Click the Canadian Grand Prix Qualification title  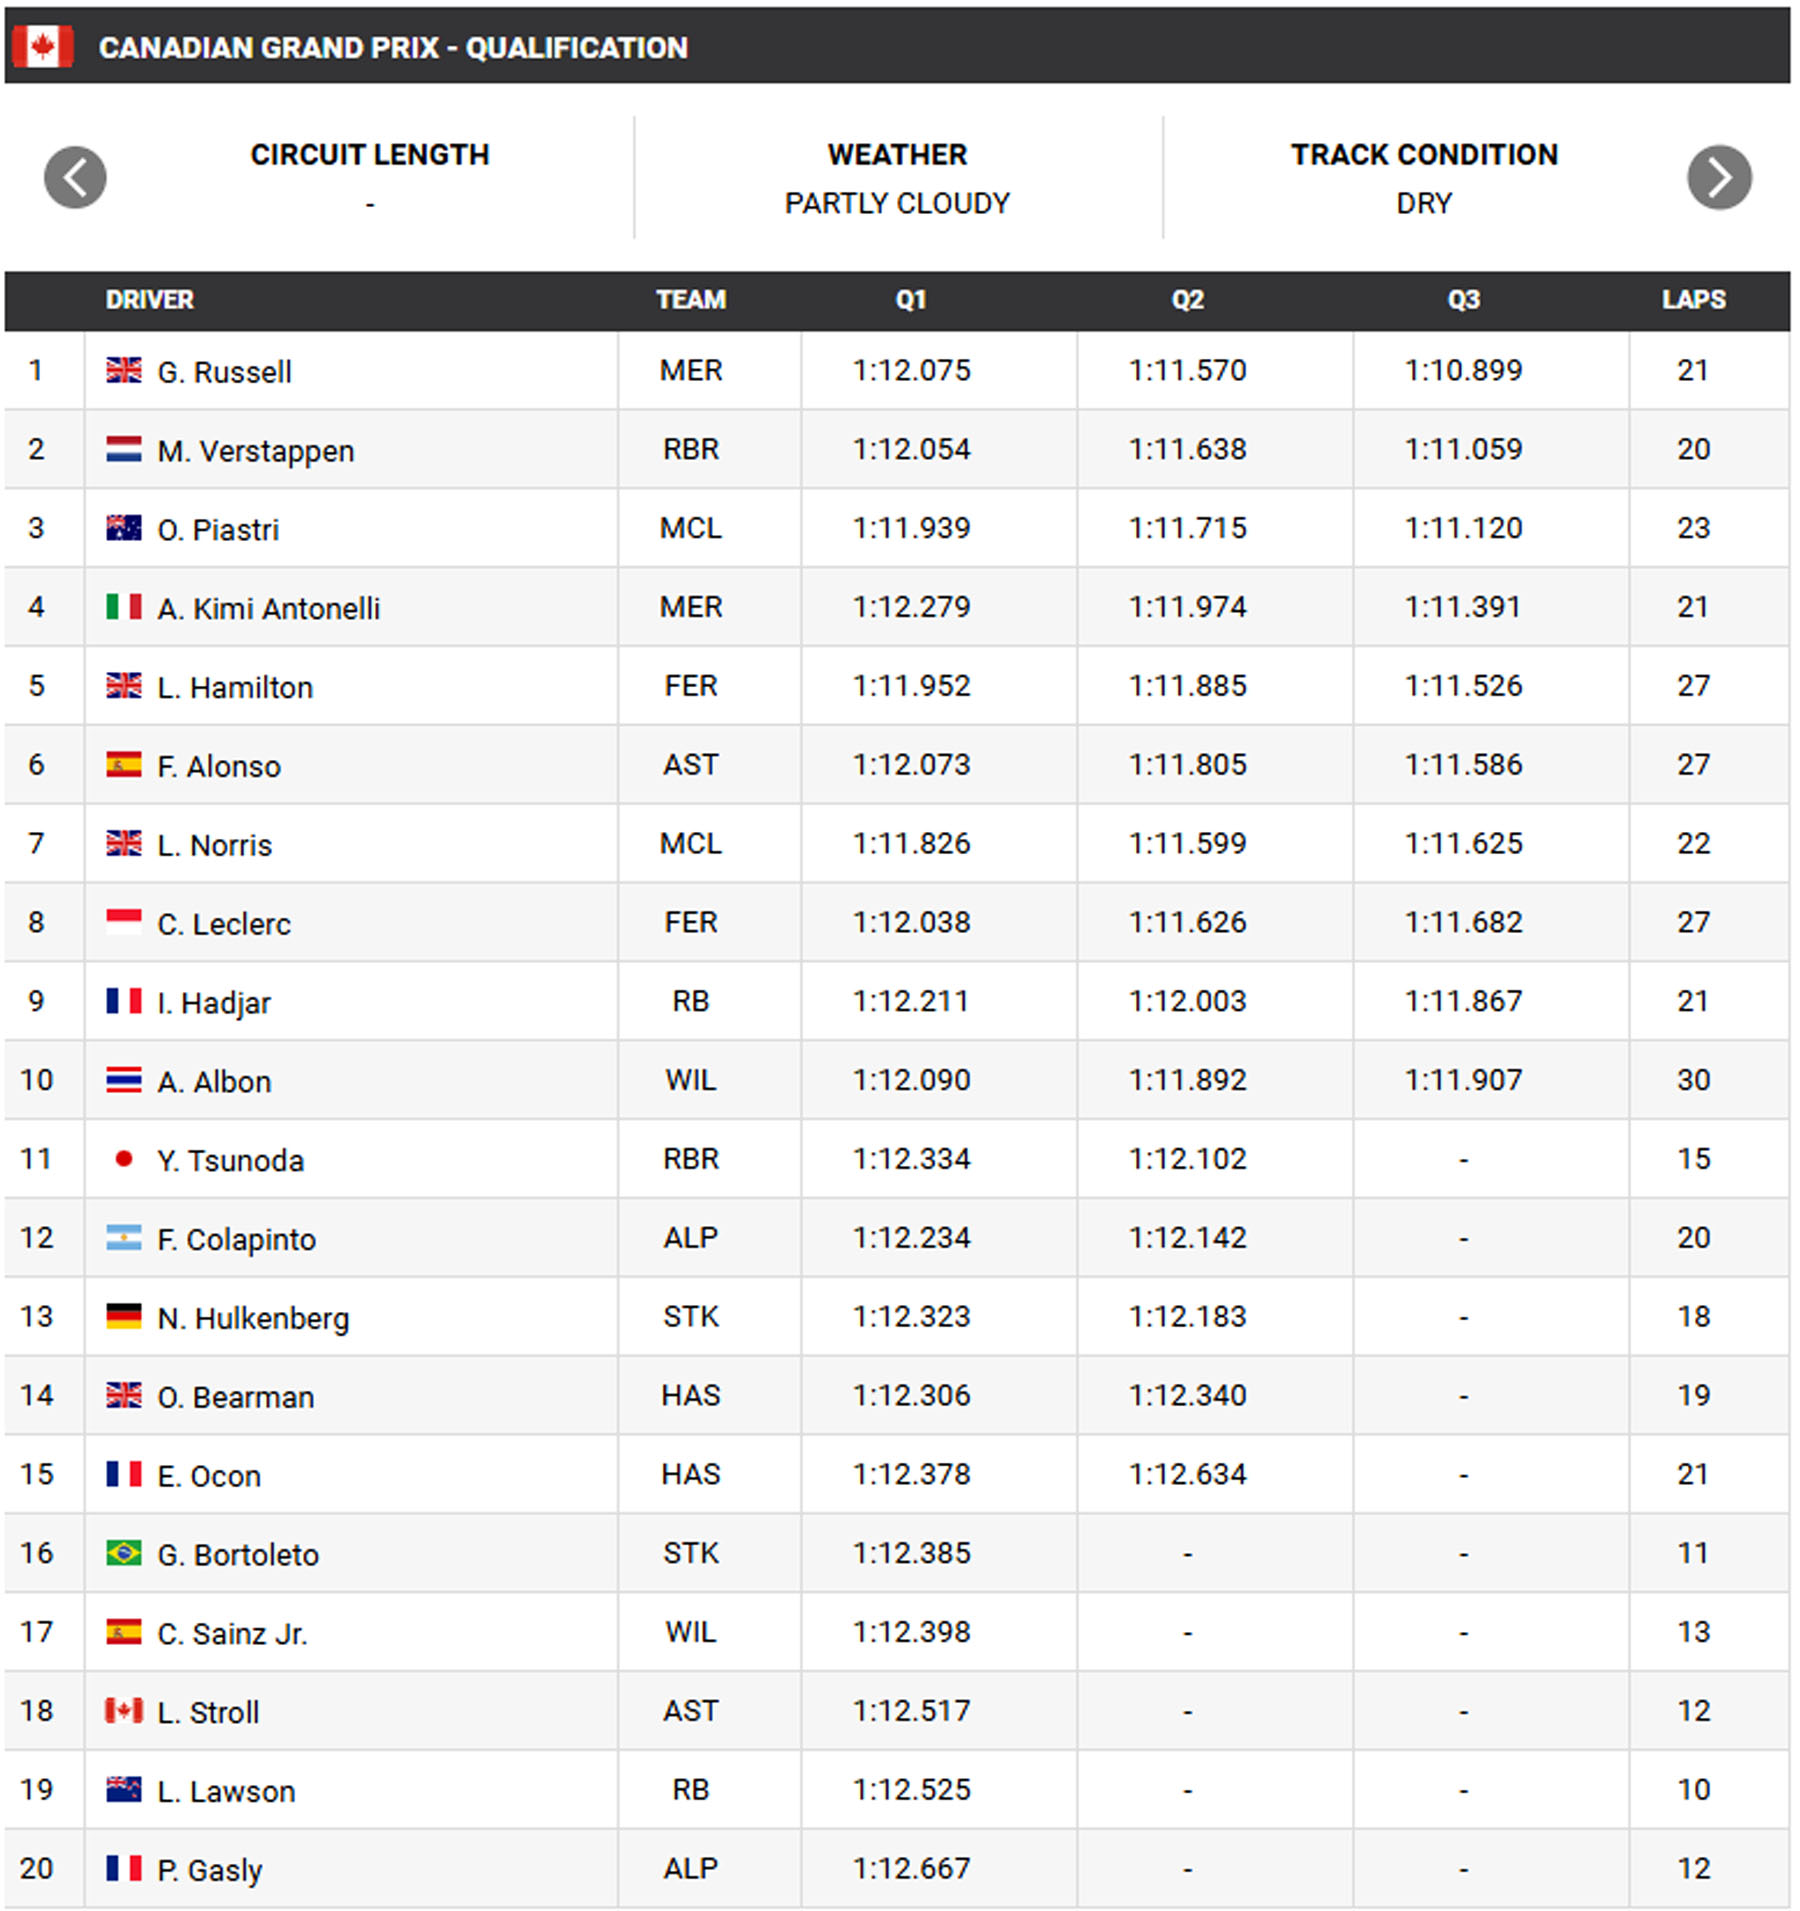(x=393, y=48)
